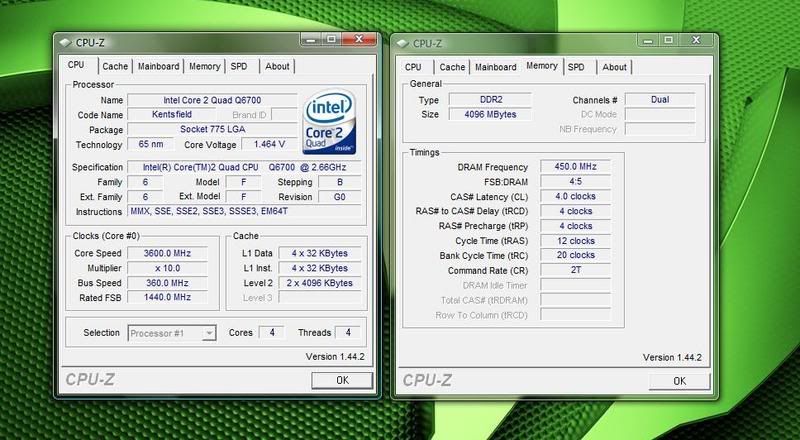Click Bank Cycle Time value 20 clocks
800x440 pixels.
[x=575, y=255]
